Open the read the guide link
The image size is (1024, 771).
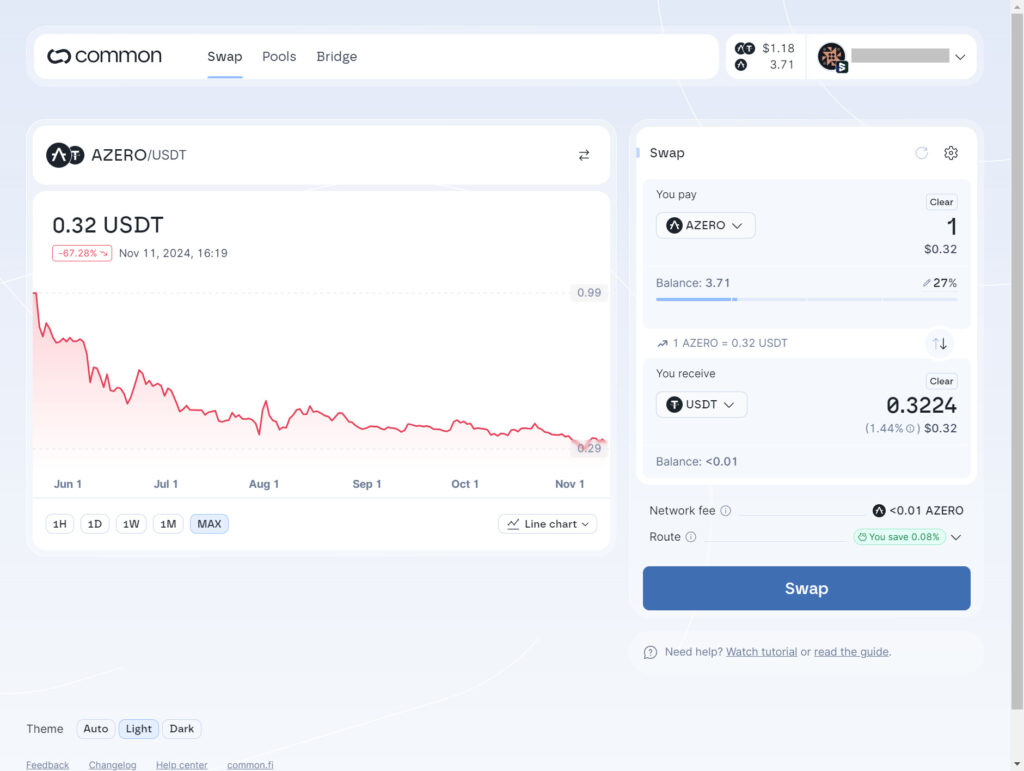tap(851, 652)
